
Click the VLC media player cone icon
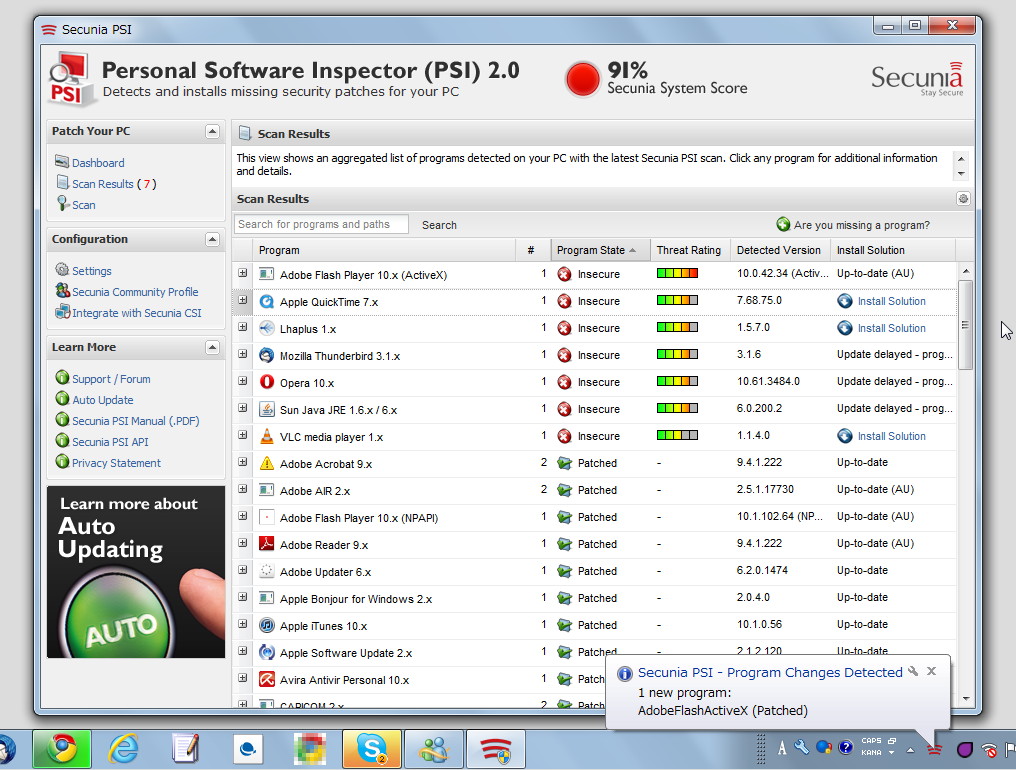point(266,436)
